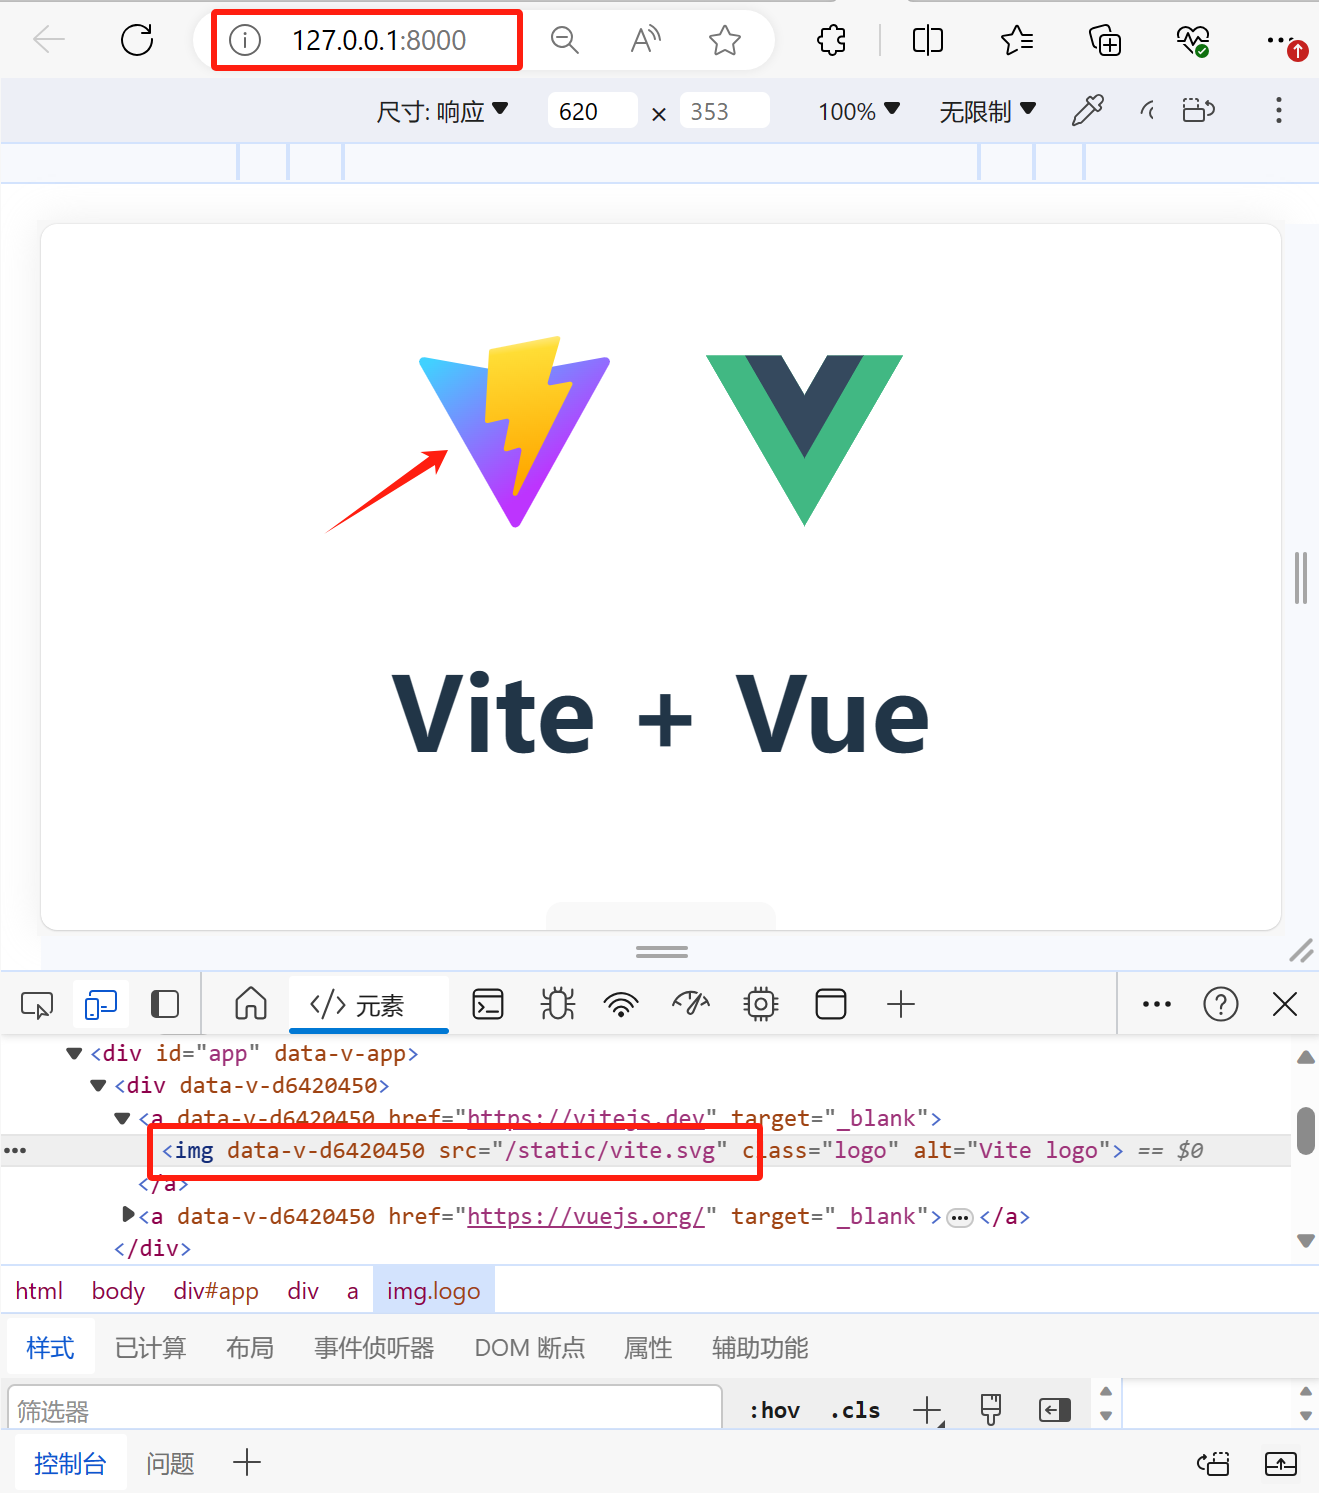Click the browser refresh button

point(137,40)
